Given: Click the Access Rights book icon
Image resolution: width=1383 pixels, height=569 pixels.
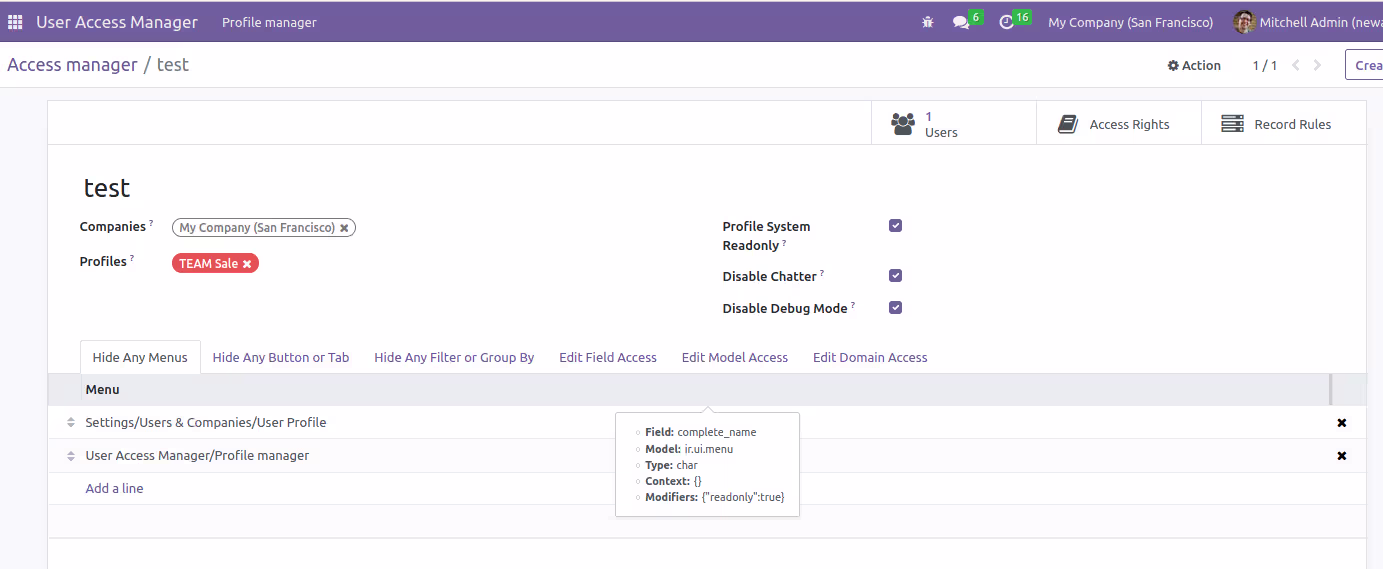Looking at the screenshot, I should coord(1067,124).
